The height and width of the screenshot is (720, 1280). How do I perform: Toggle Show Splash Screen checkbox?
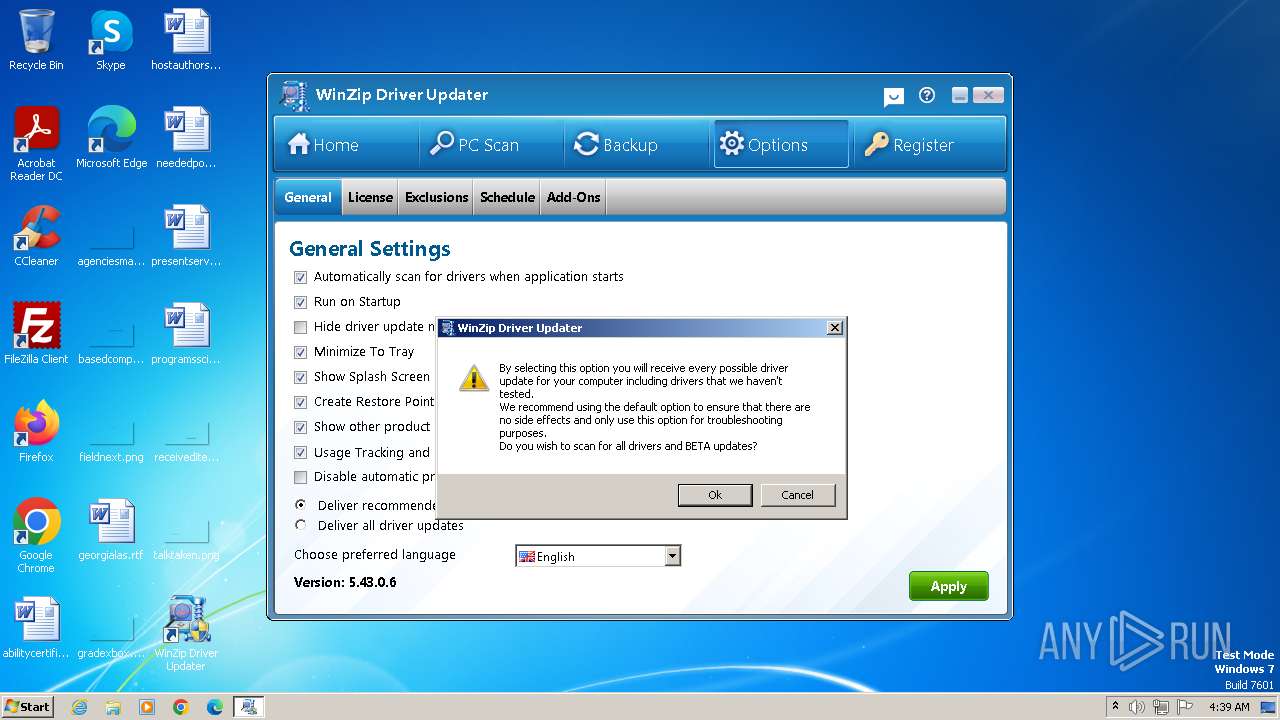click(300, 377)
